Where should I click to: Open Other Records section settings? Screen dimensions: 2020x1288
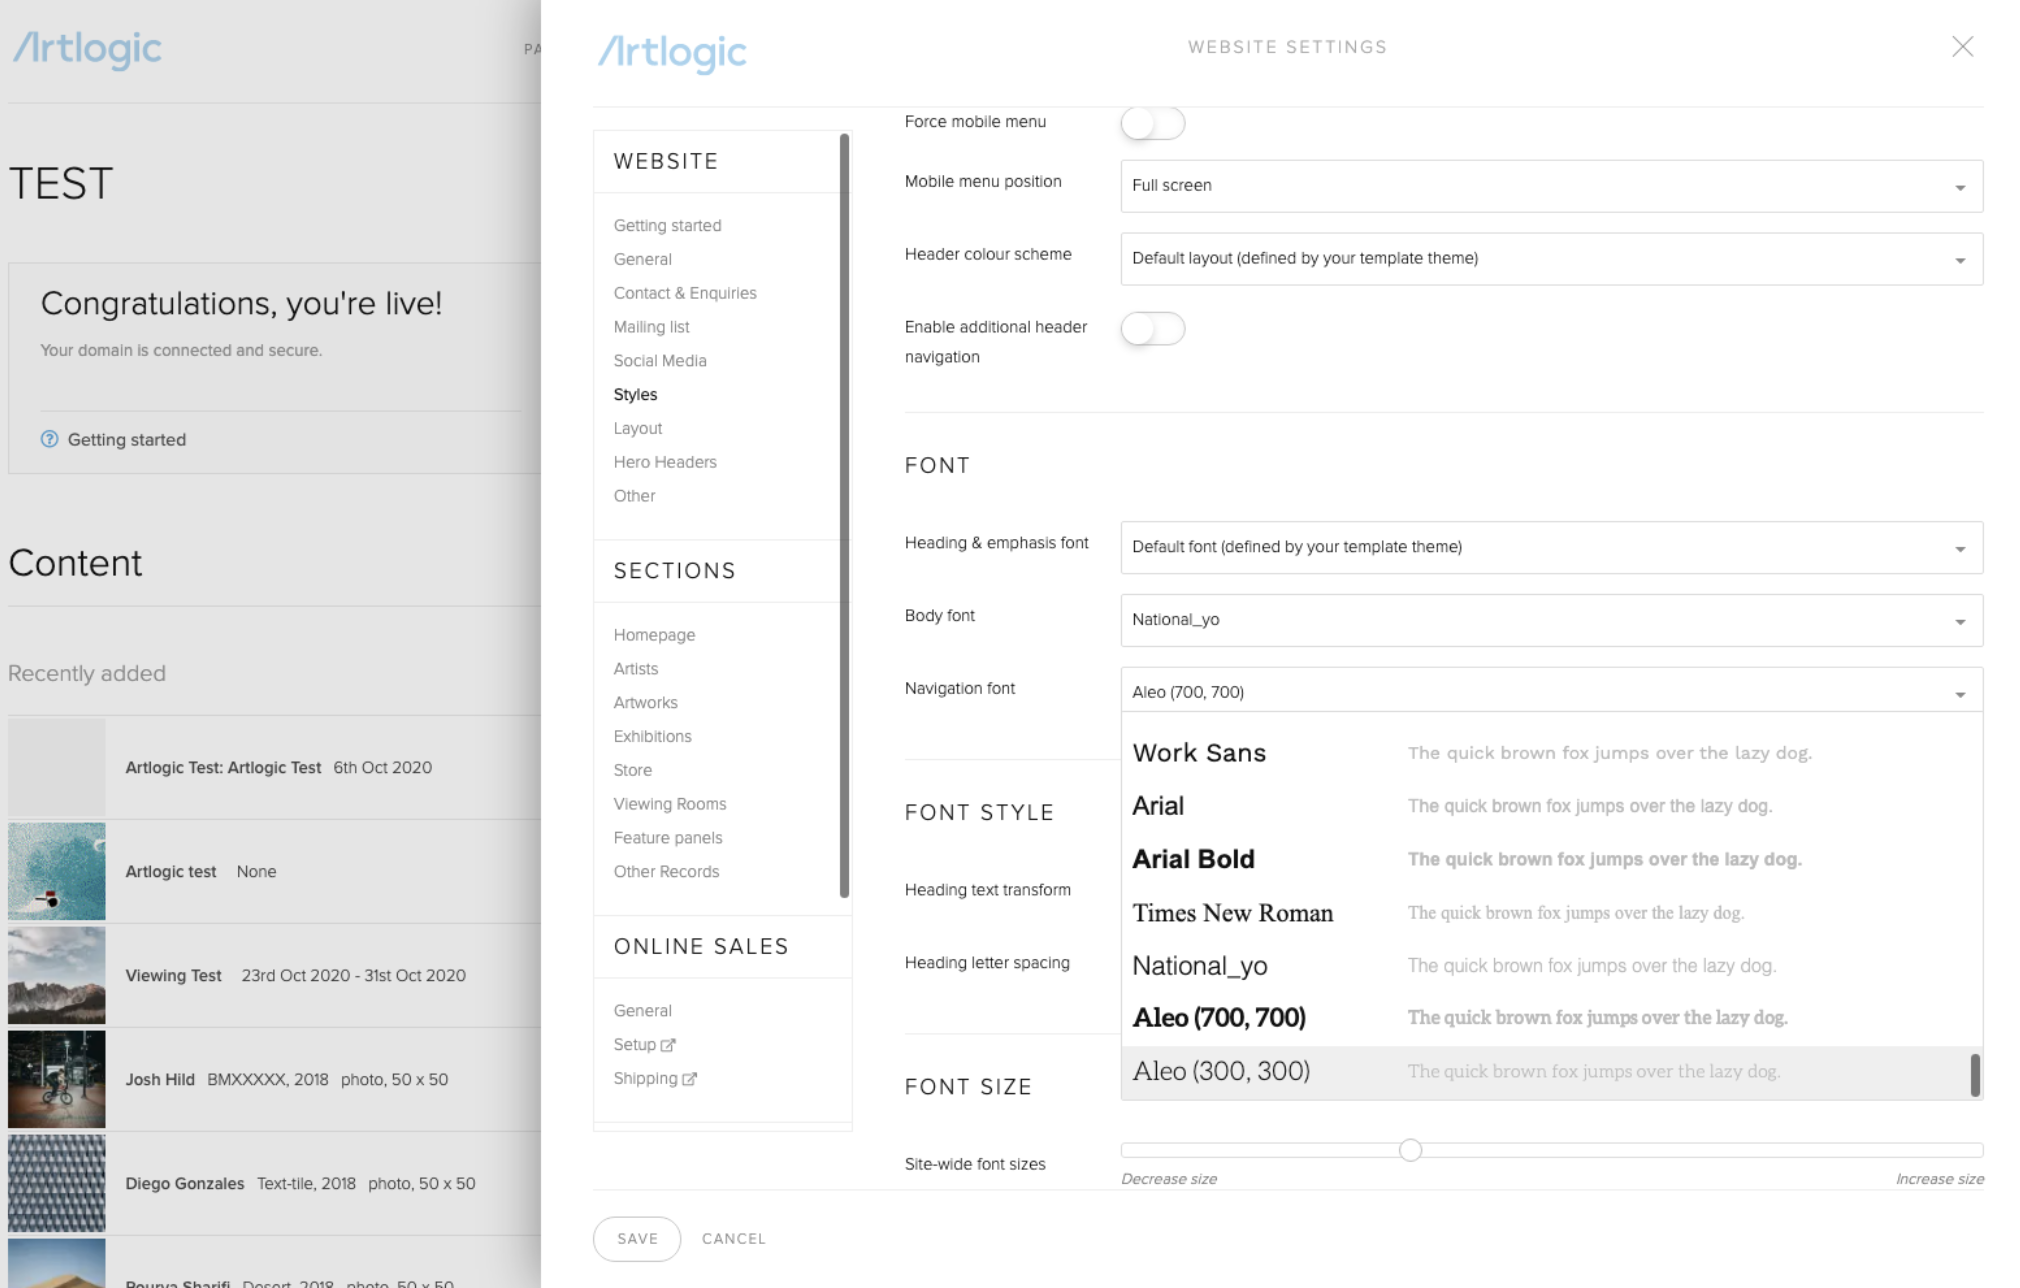click(666, 872)
